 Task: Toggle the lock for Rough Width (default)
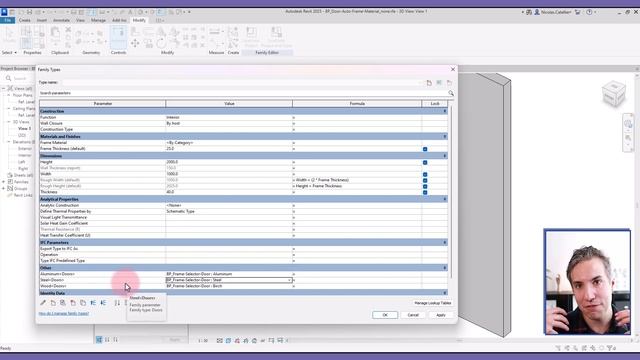(x=425, y=180)
